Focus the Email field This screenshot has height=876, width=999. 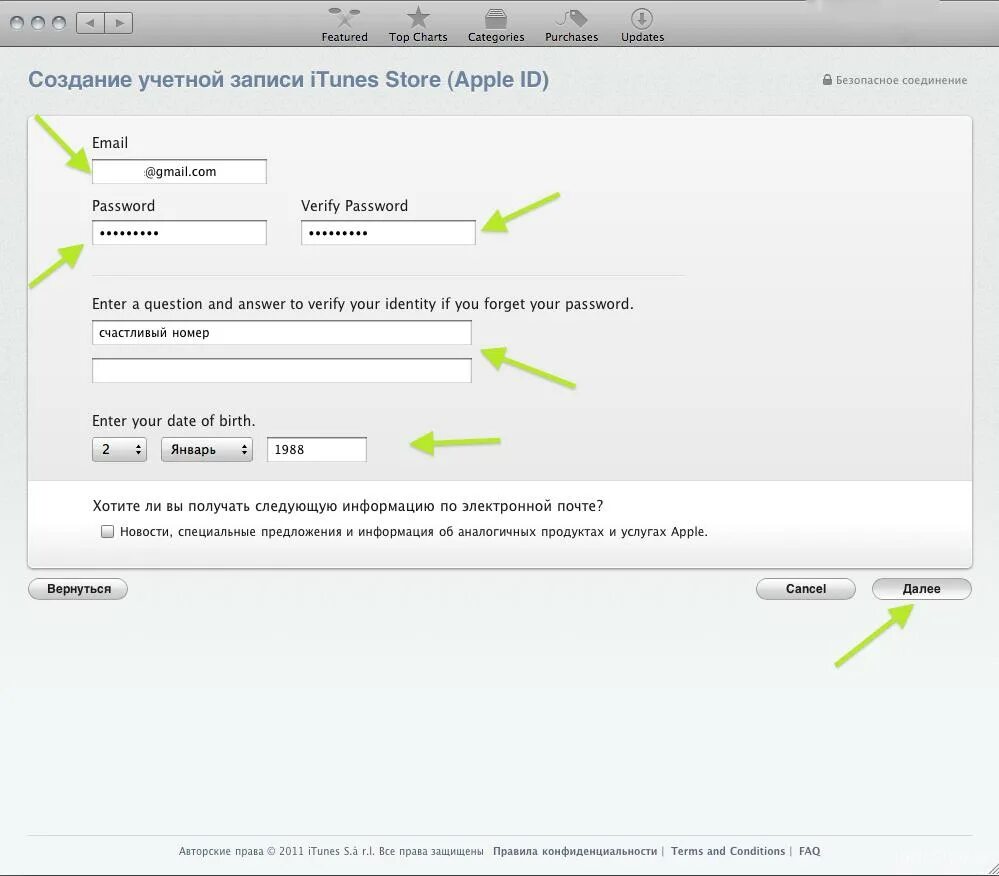click(179, 171)
